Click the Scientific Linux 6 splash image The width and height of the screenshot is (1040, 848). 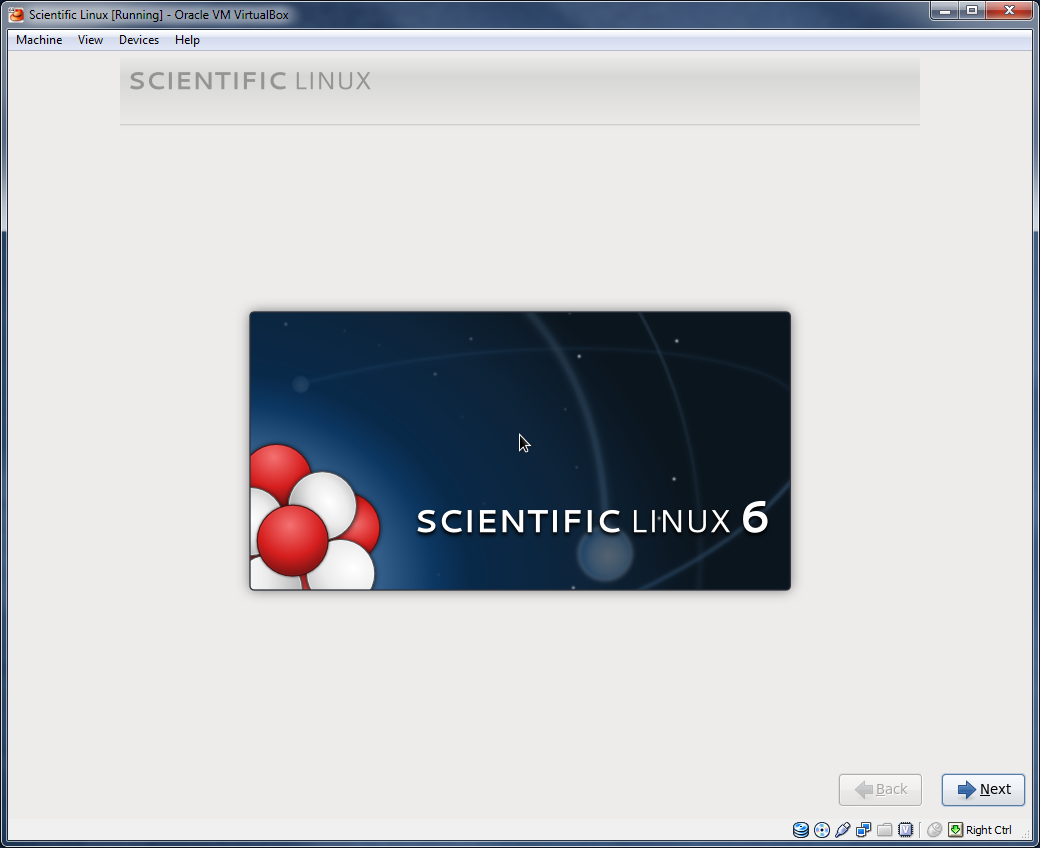coord(520,450)
